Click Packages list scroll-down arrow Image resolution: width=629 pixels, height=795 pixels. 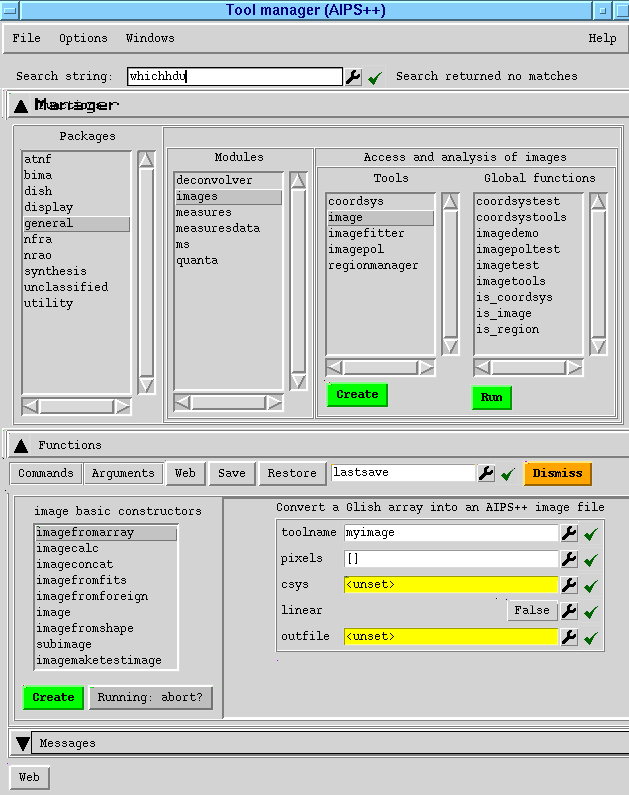coord(146,385)
